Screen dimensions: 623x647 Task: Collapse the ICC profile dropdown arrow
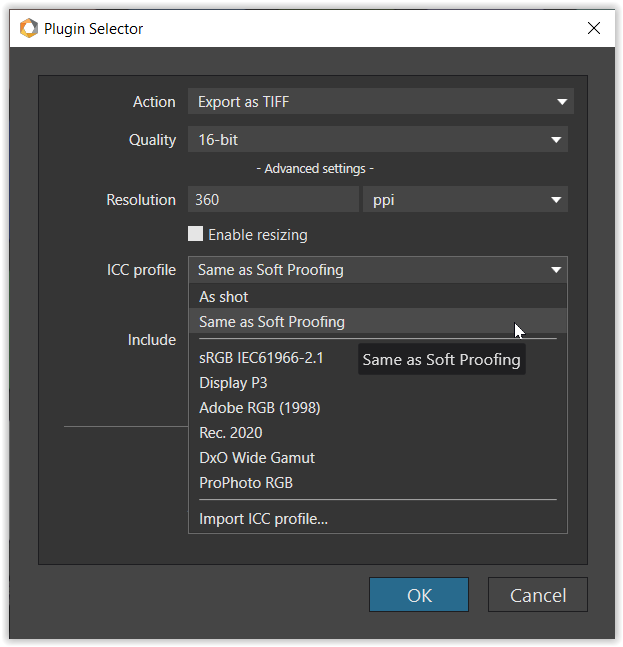click(556, 270)
